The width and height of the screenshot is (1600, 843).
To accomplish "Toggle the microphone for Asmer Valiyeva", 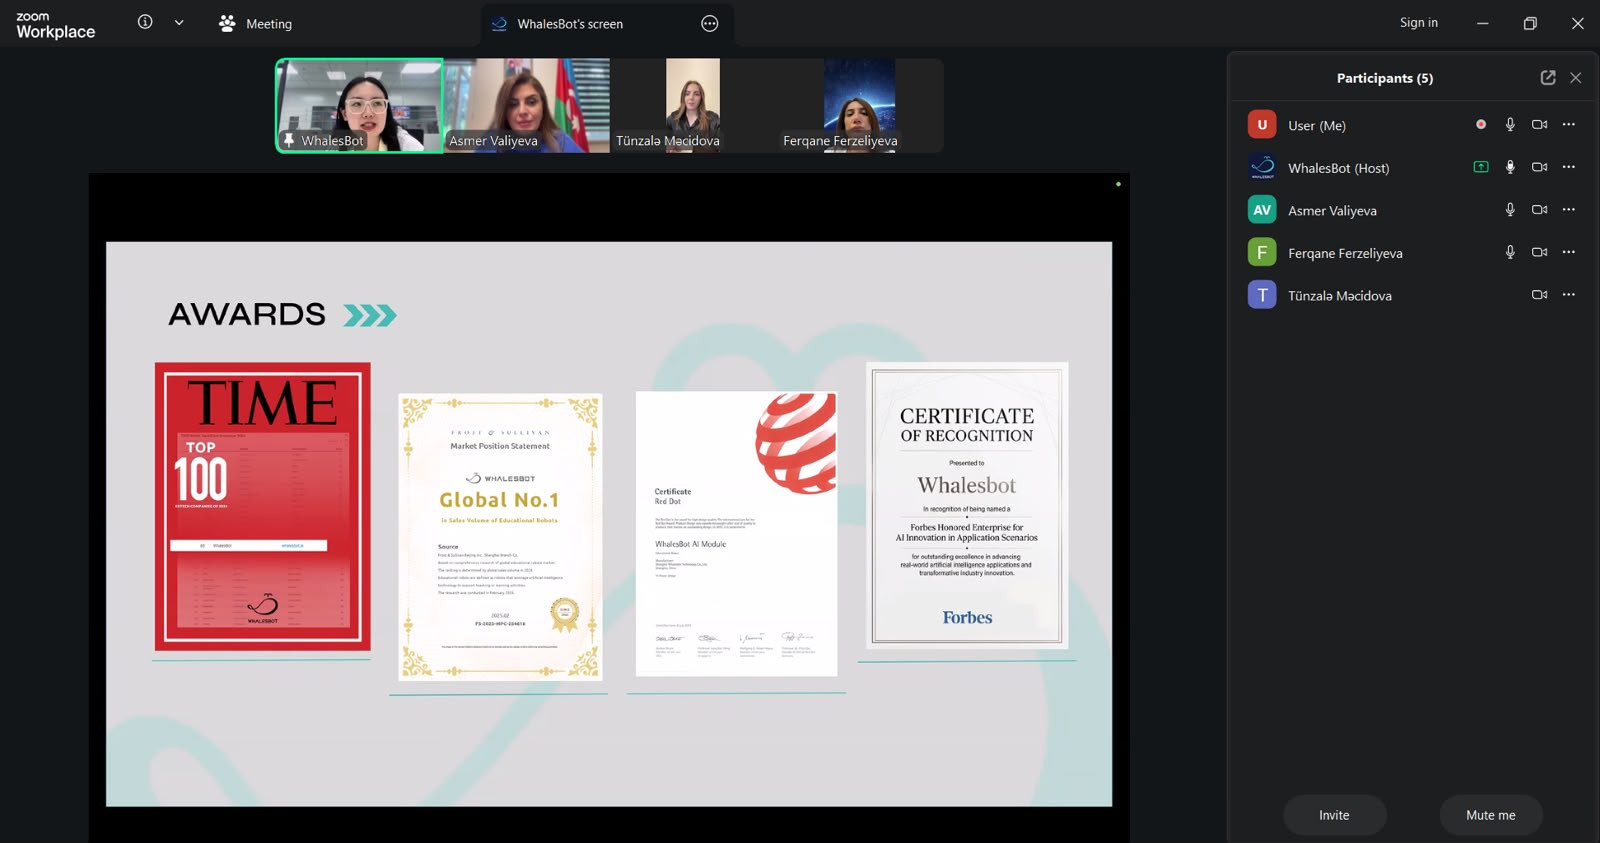I will (1510, 210).
